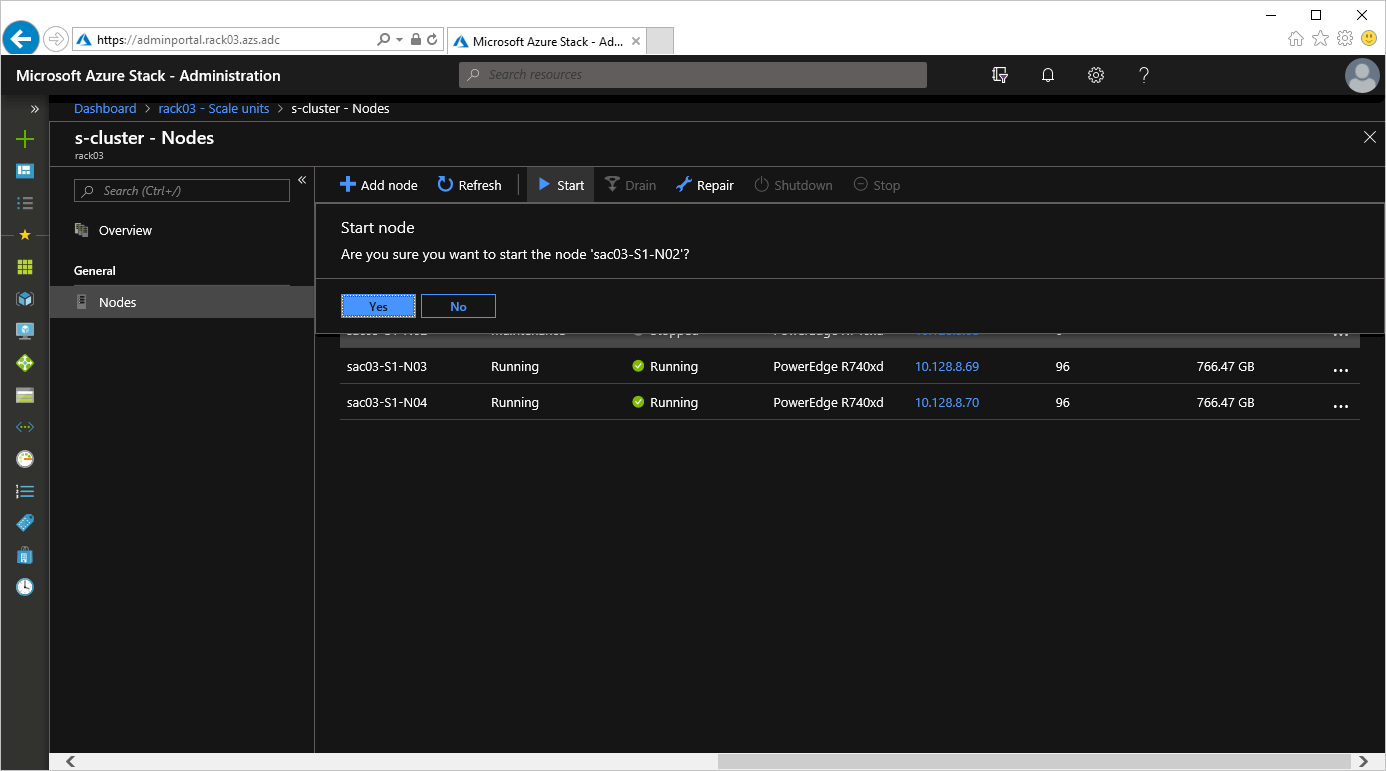Select the sac03-S1-N04 node row name
The image size is (1386, 771).
pyautogui.click(x=387, y=403)
